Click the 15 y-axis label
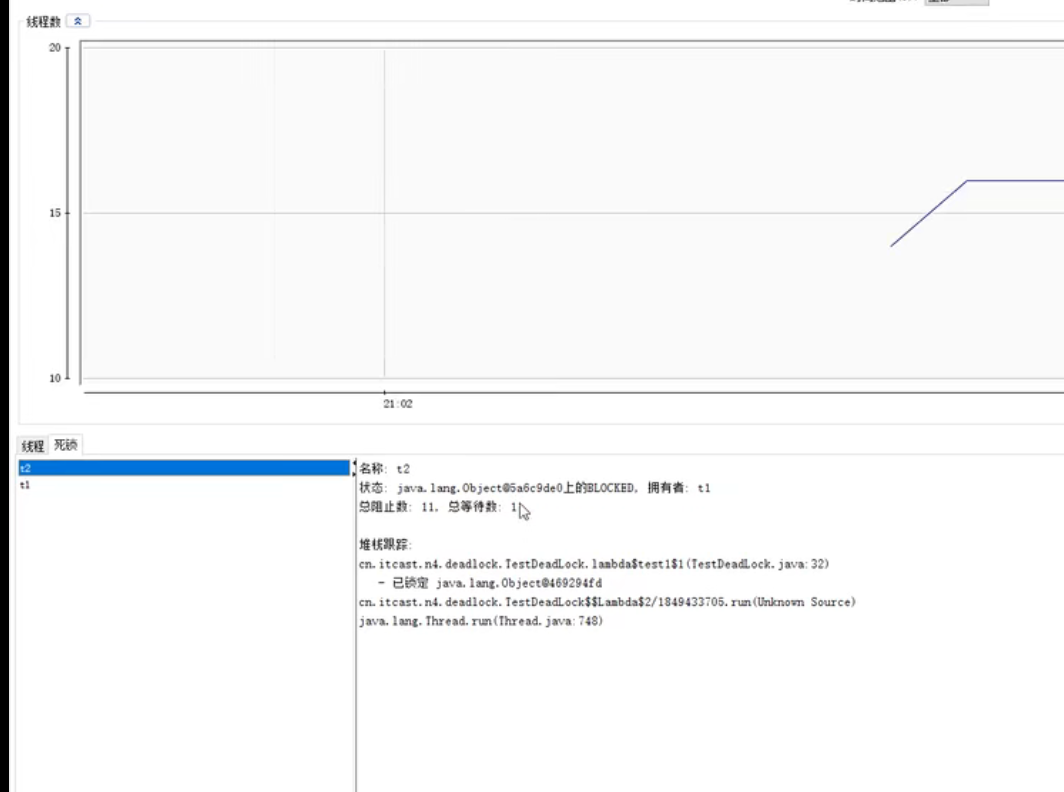The width and height of the screenshot is (1064, 792). (x=55, y=213)
